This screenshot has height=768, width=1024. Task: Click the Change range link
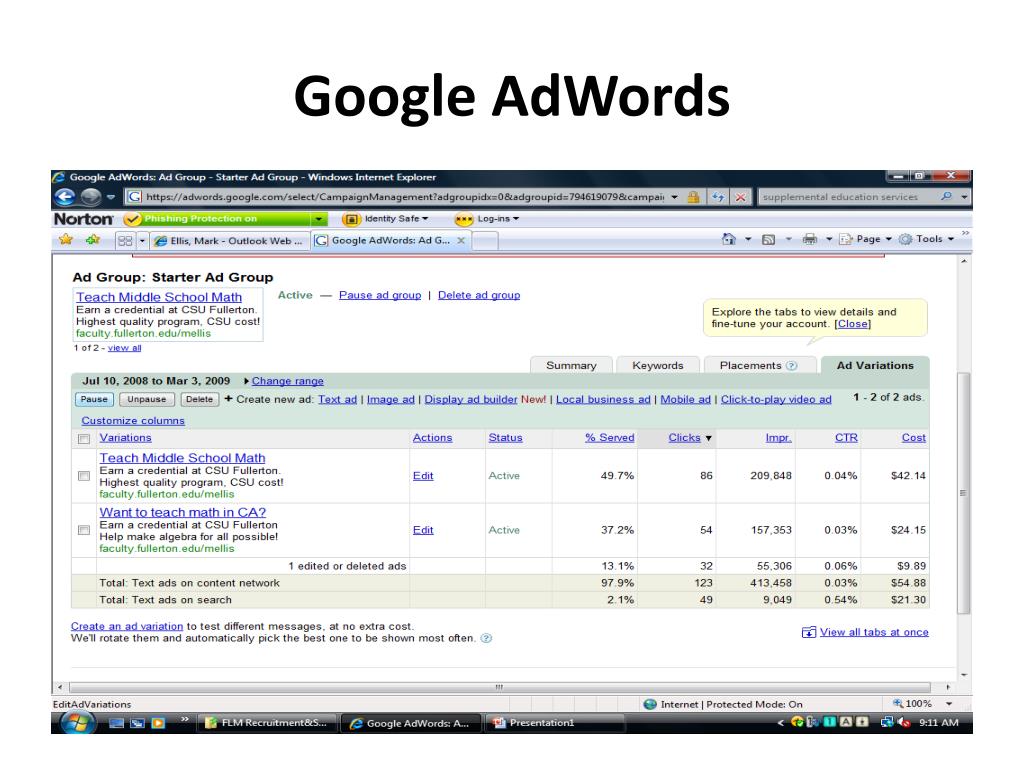(287, 381)
